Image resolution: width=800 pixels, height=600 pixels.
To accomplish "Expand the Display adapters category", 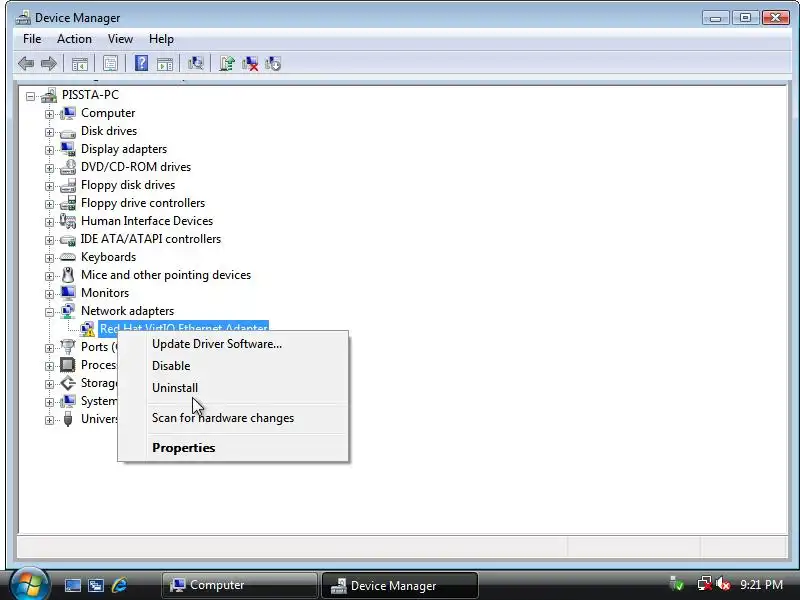I will click(x=49, y=150).
